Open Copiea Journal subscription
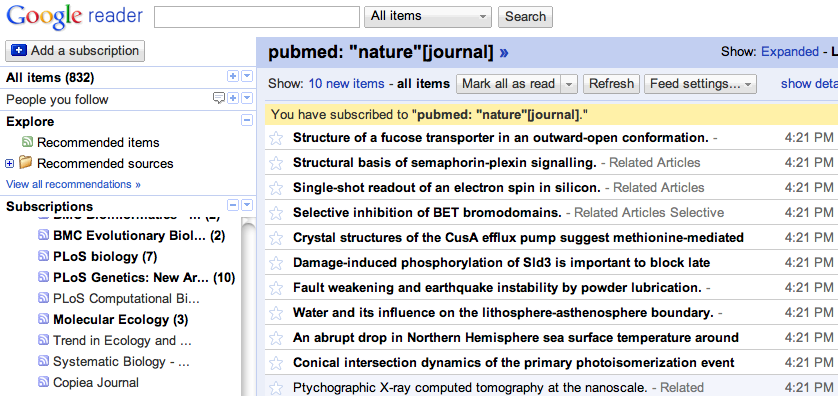 pos(96,383)
